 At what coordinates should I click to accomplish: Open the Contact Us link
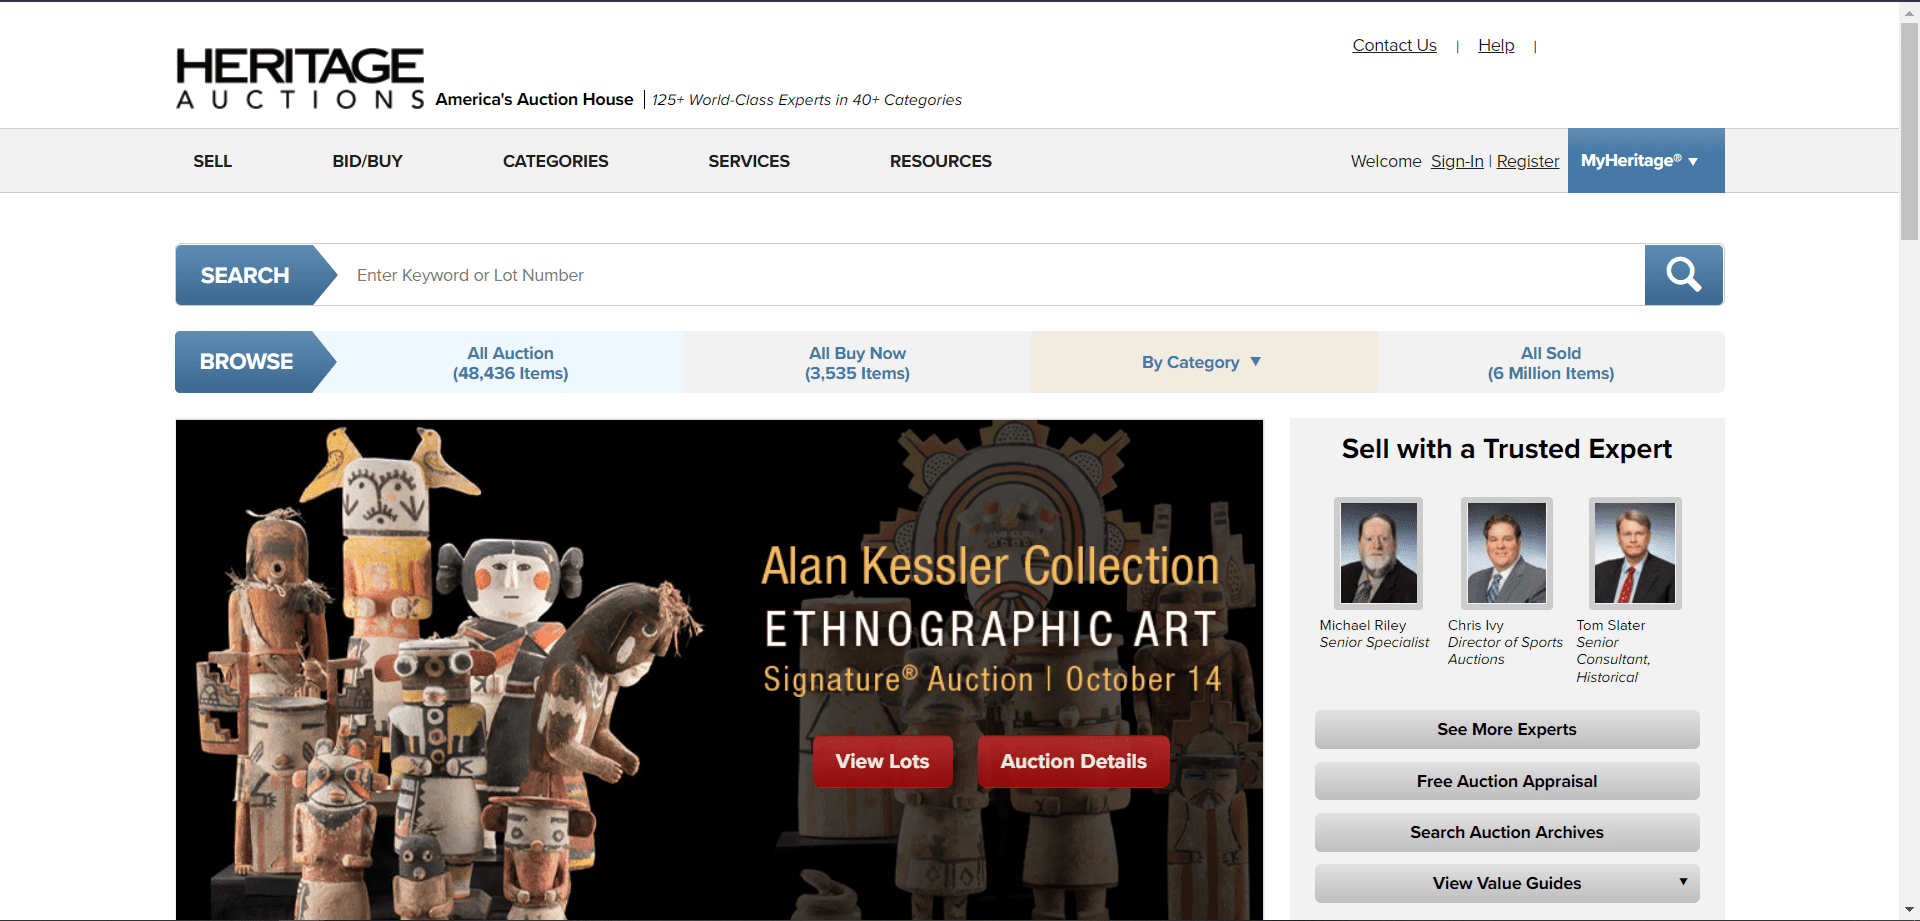[x=1394, y=45]
